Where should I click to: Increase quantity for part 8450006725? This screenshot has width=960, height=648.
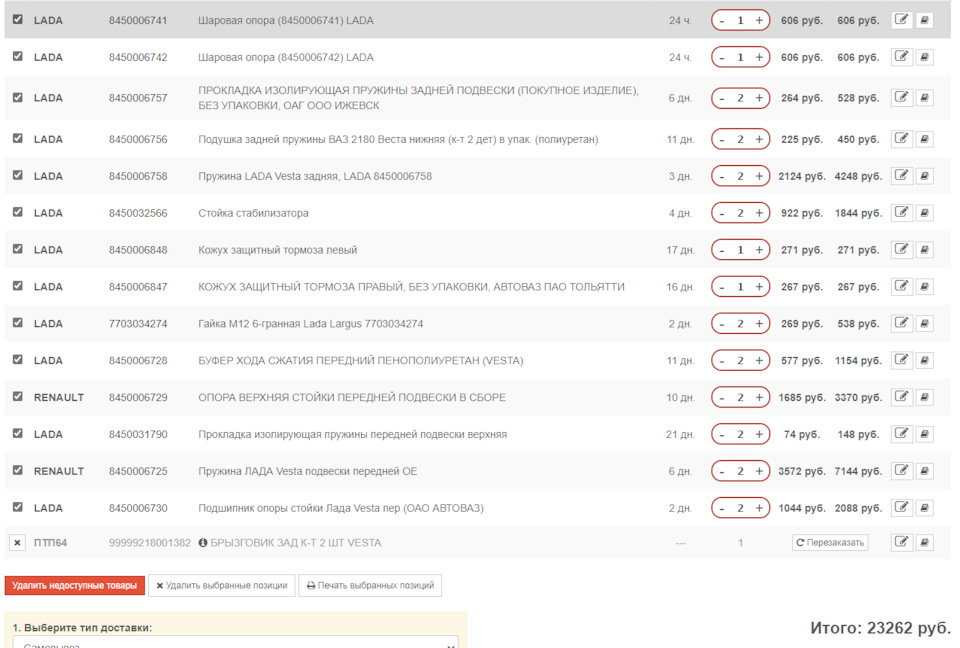coord(759,471)
